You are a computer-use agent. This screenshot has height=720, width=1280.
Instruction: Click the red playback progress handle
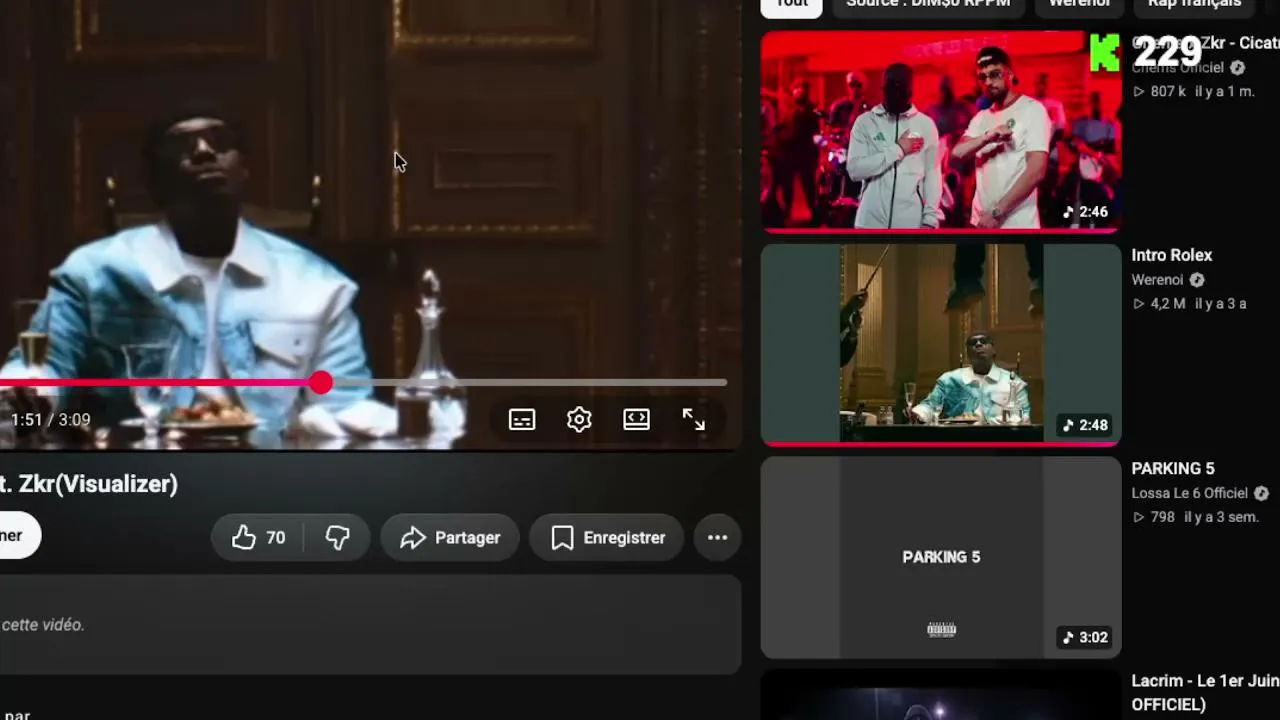pos(320,383)
